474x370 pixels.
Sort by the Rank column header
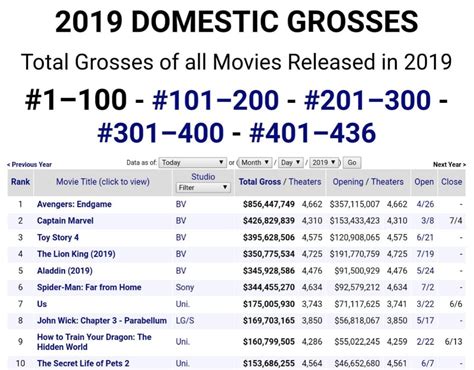point(20,182)
